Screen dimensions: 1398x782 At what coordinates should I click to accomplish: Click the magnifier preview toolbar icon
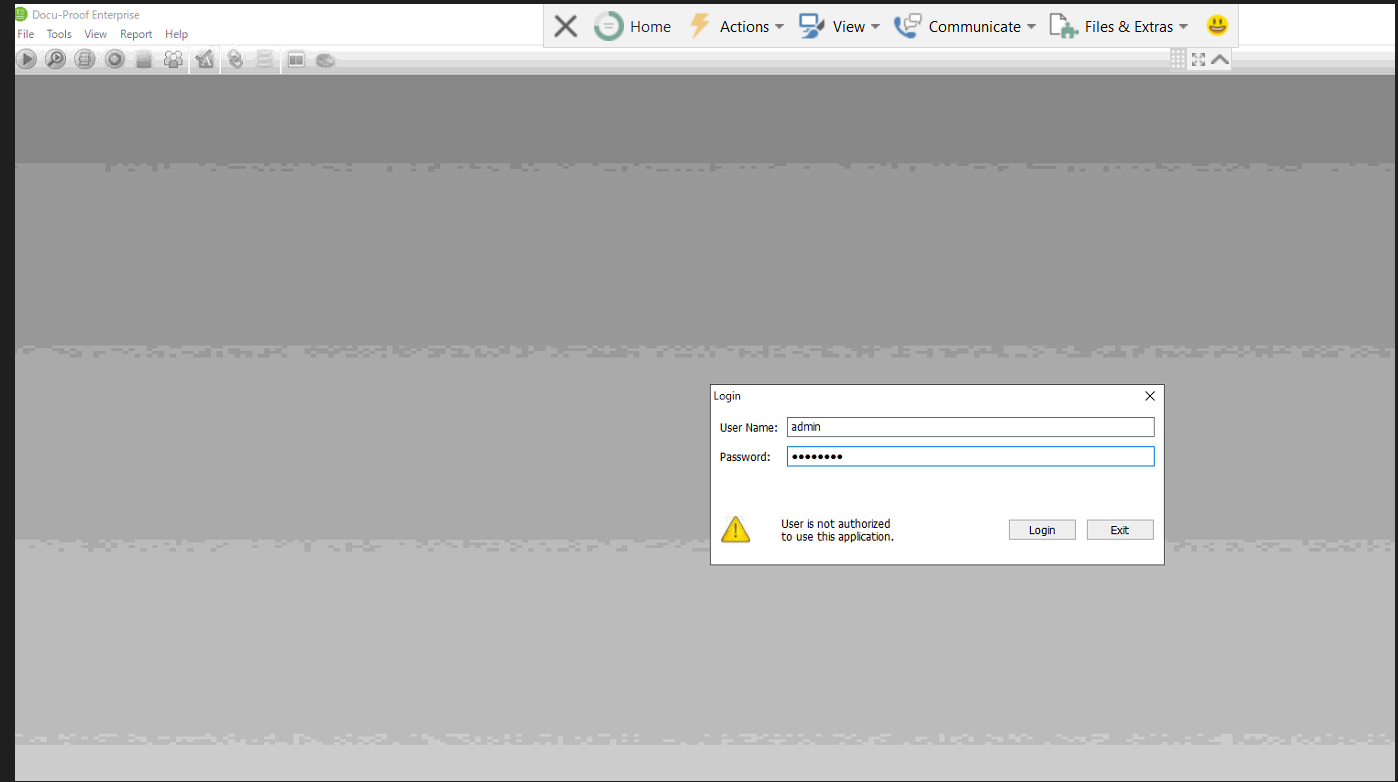56,60
